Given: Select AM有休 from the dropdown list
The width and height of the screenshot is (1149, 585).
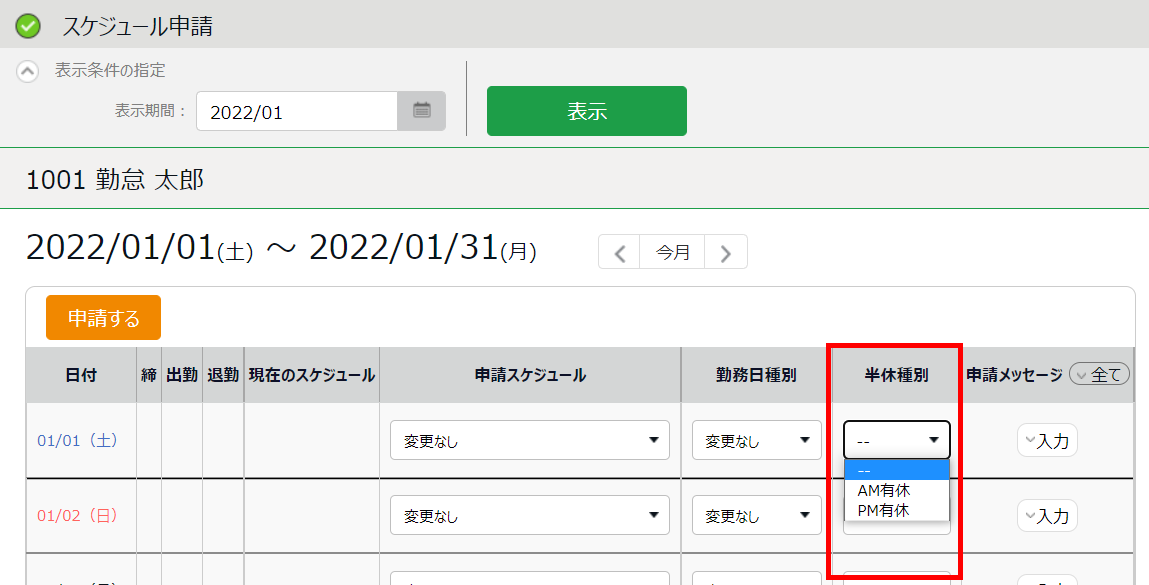Looking at the screenshot, I should pyautogui.click(x=884, y=490).
